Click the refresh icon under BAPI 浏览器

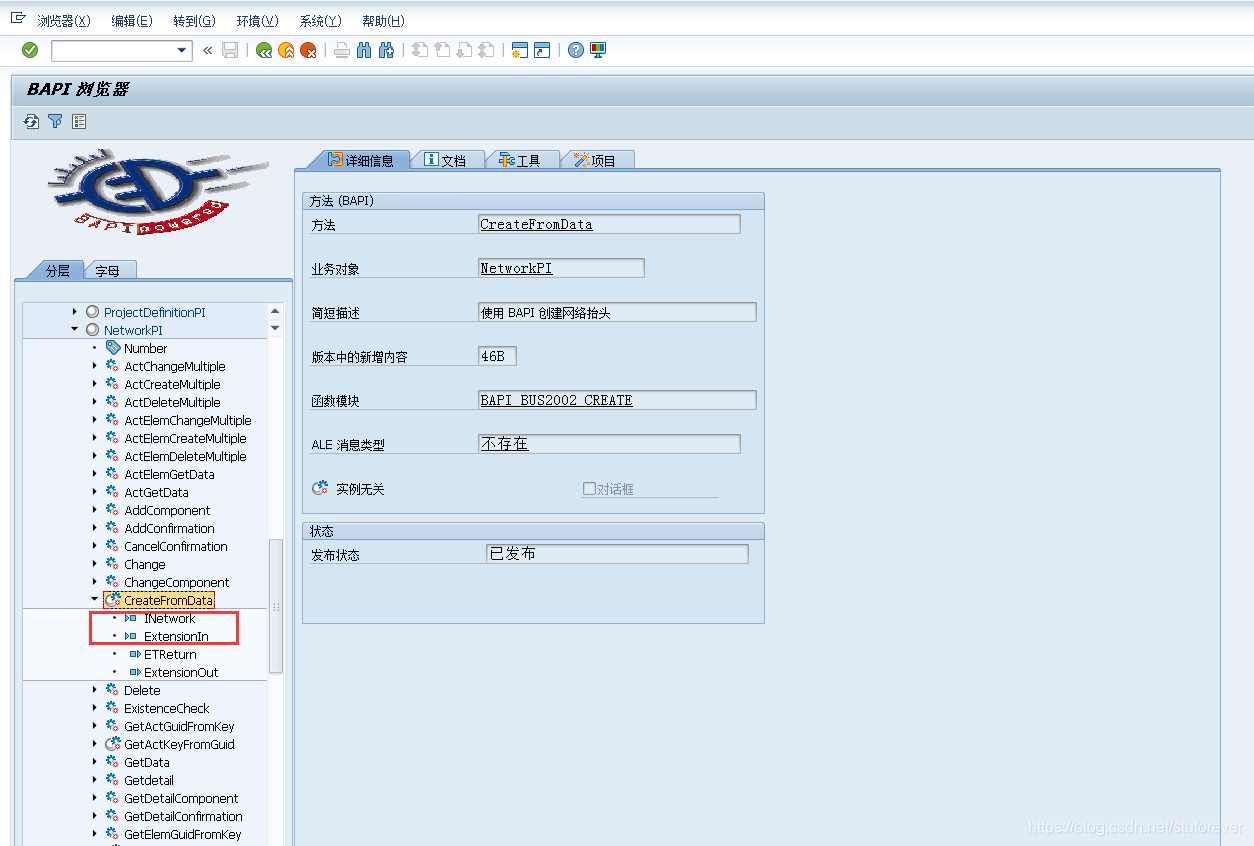click(31, 121)
